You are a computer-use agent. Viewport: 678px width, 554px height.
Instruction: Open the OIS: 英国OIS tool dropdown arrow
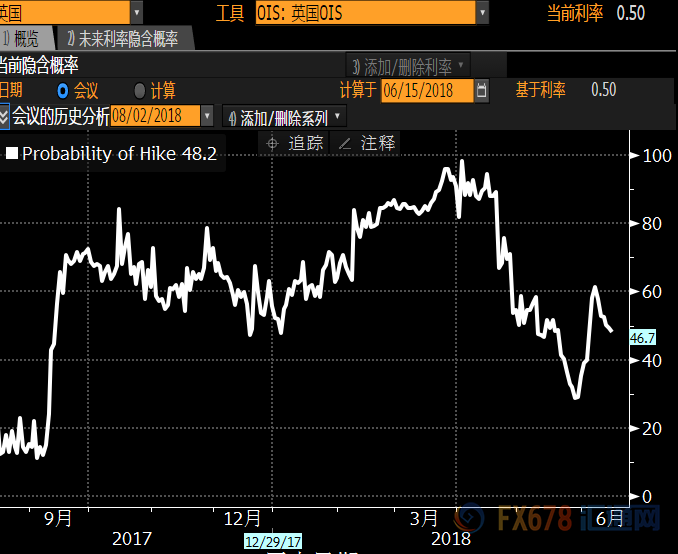483,13
